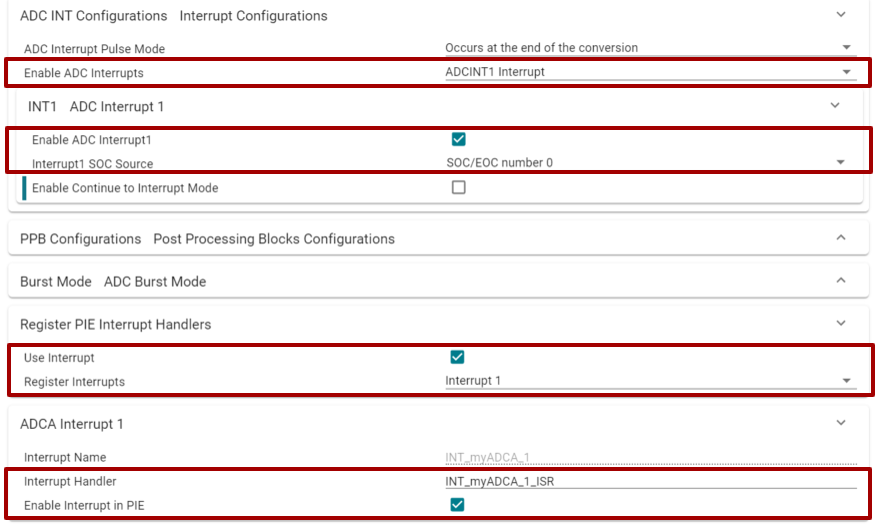Viewport: 878px width, 526px height.
Task: Collapse the ADC INT Configurations section chevron
Action: click(840, 16)
